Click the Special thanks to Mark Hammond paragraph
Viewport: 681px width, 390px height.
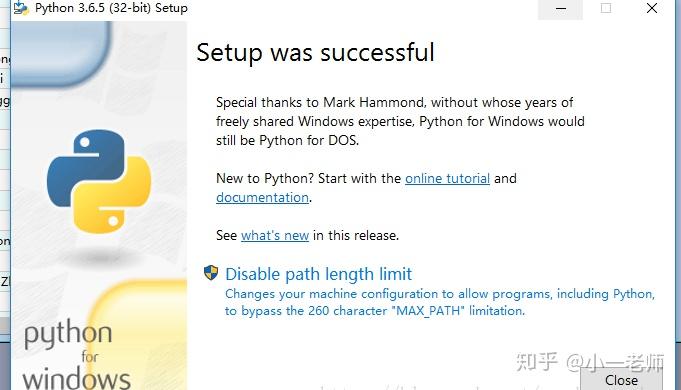[400, 121]
